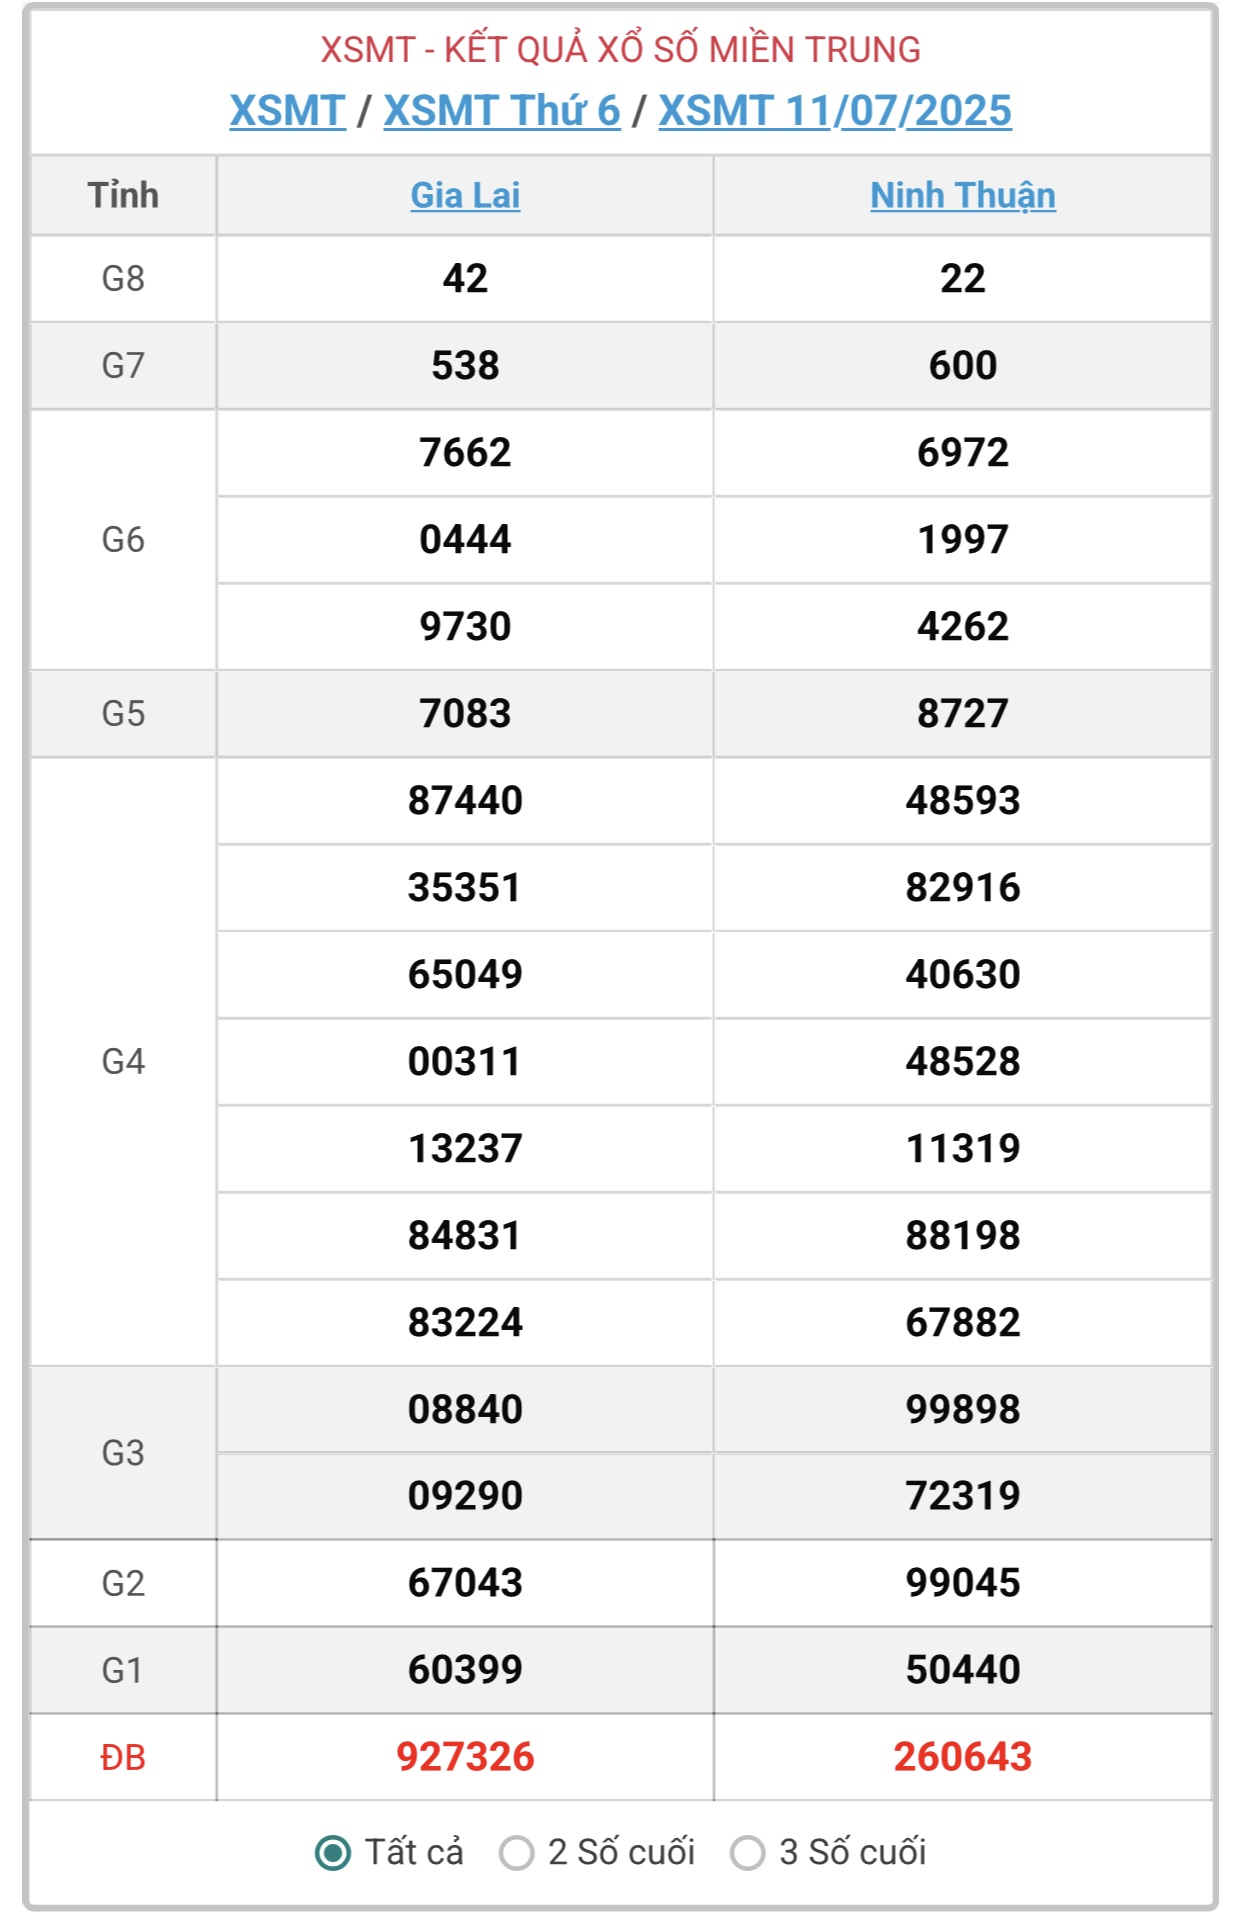Click the "Tỉnh" column header

point(123,195)
